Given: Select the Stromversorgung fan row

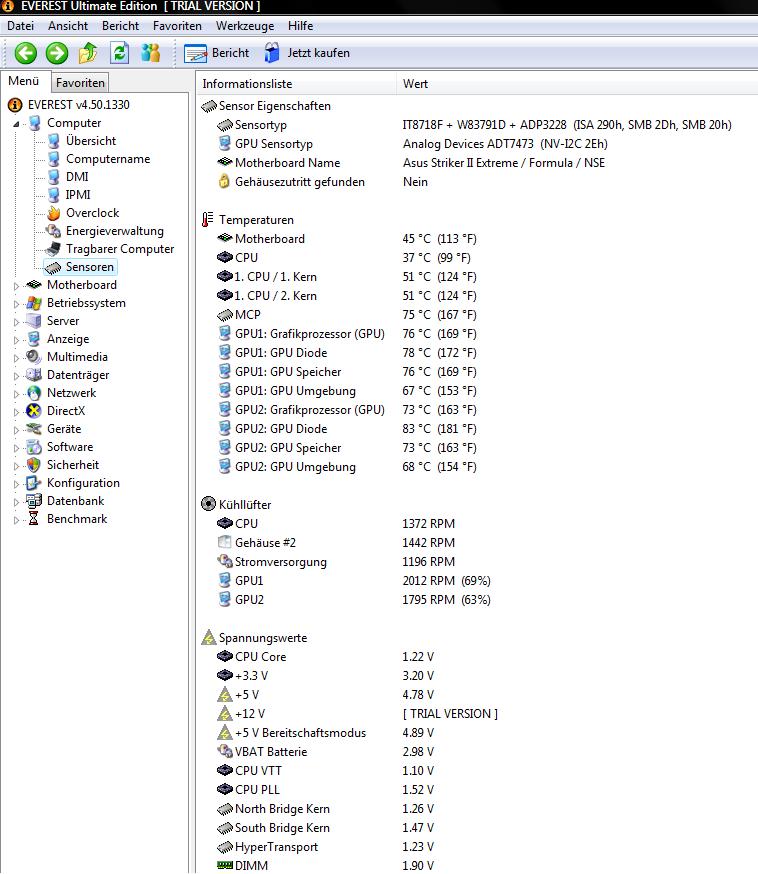Looking at the screenshot, I should (x=336, y=562).
